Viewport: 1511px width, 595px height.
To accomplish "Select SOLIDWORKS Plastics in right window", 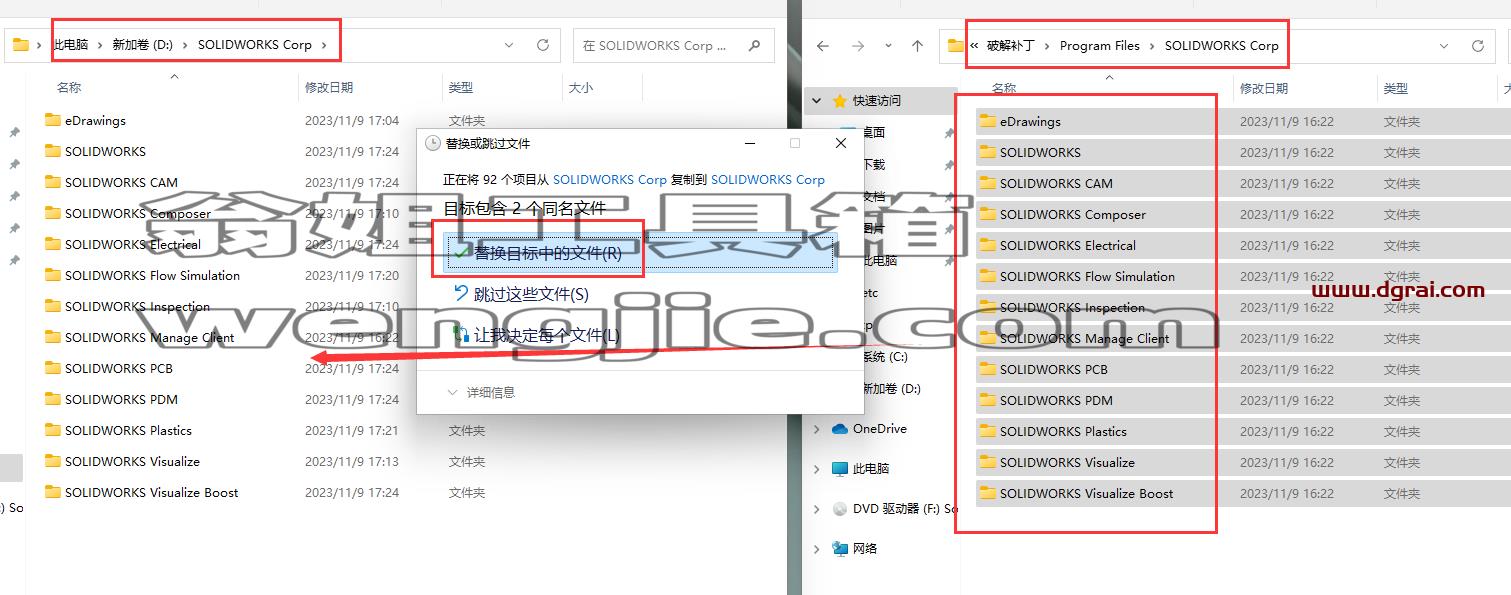I will point(1063,431).
